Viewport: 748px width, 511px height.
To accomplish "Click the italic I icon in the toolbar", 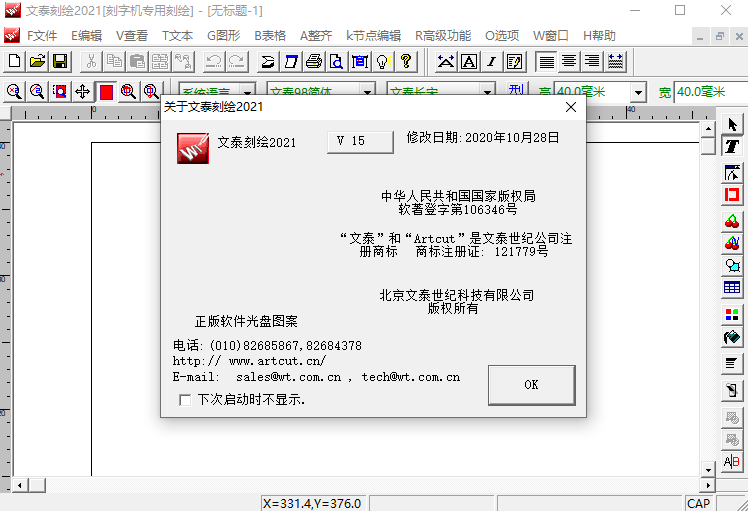I will (492, 61).
